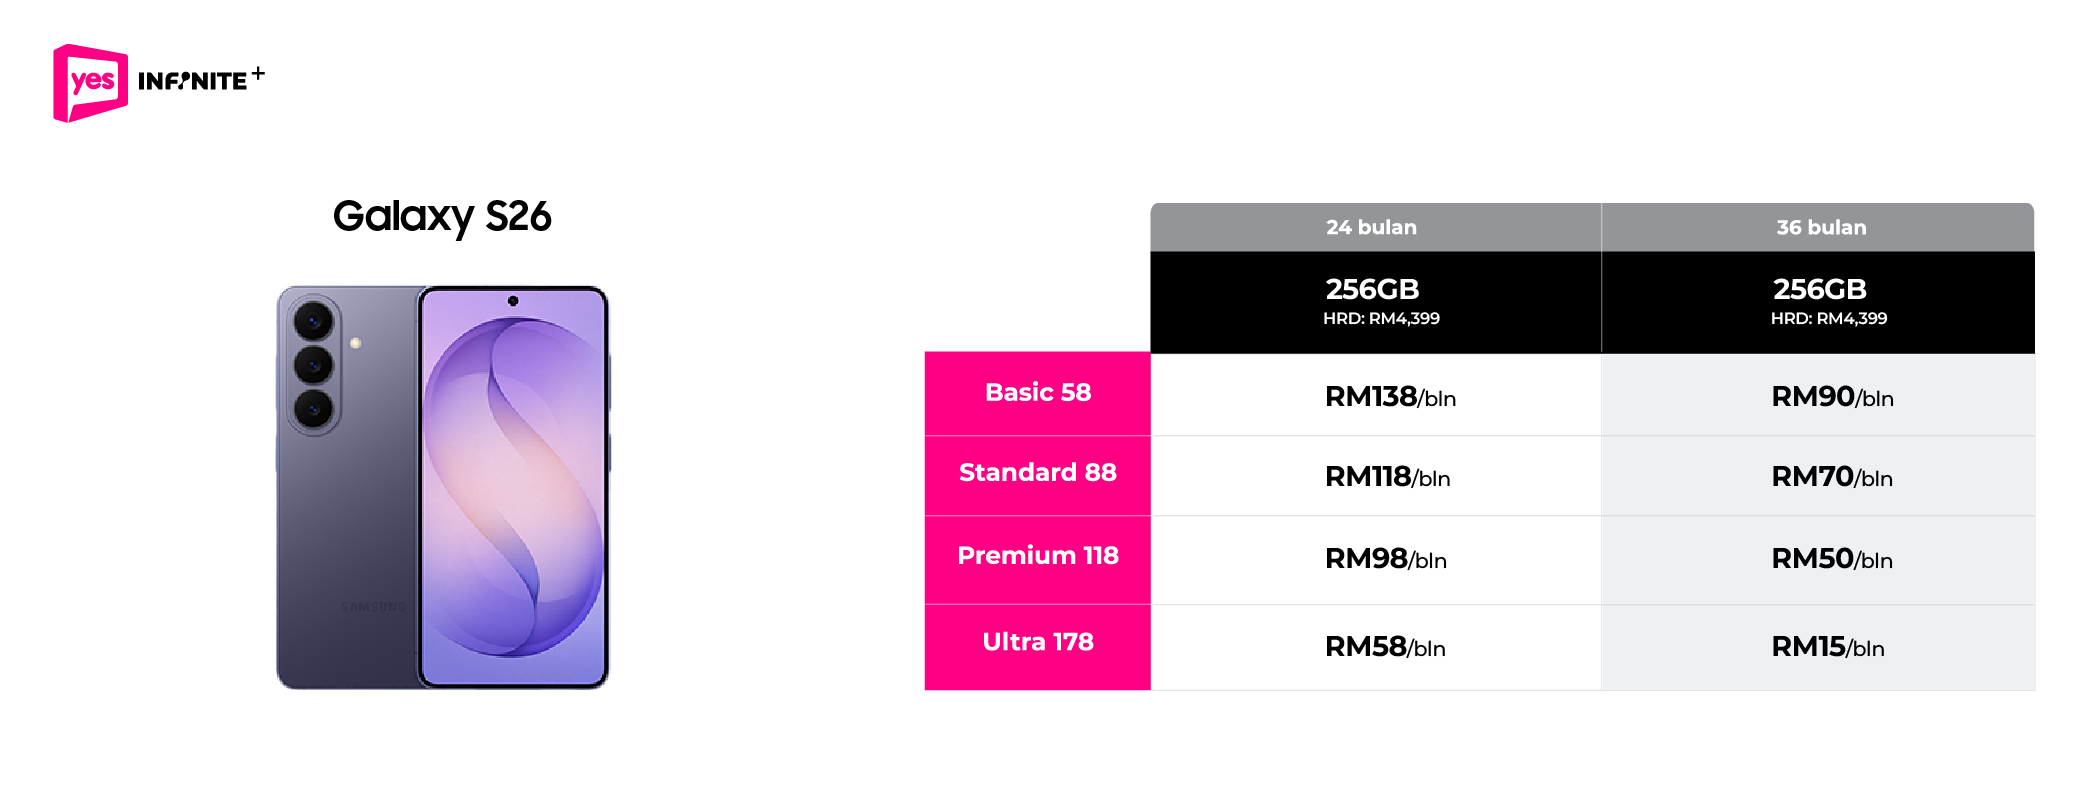Image resolution: width=2091 pixels, height=785 pixels.
Task: Click the Galaxy S26 phone image
Action: 442,487
